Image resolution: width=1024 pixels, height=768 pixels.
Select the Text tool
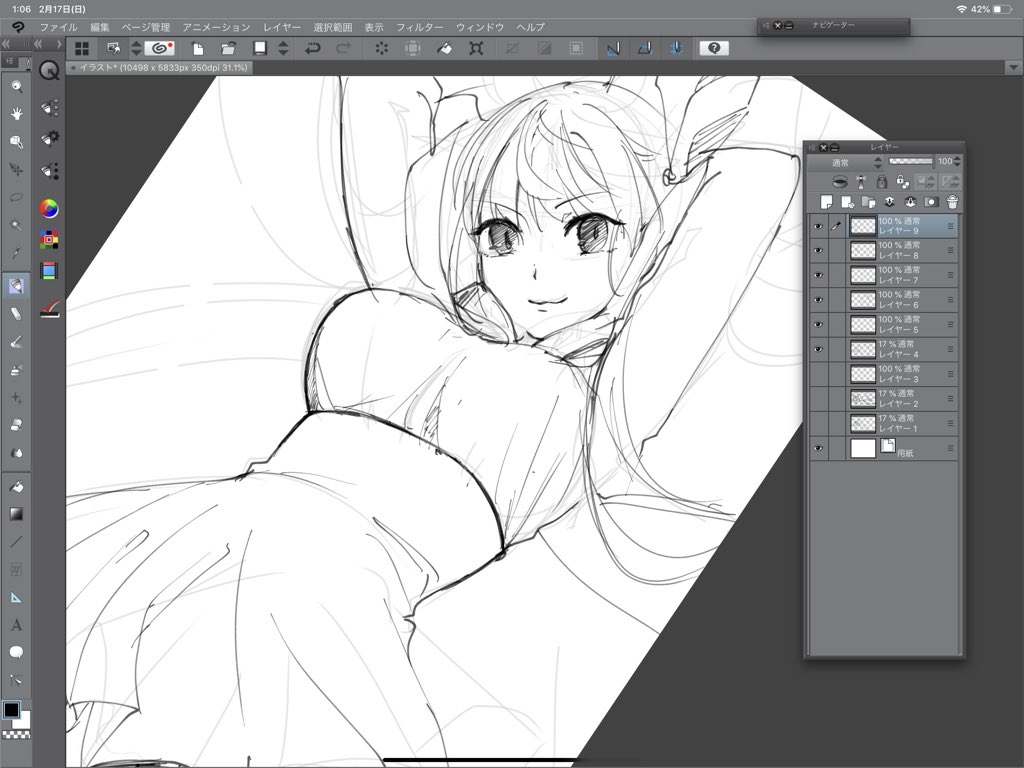point(16,625)
